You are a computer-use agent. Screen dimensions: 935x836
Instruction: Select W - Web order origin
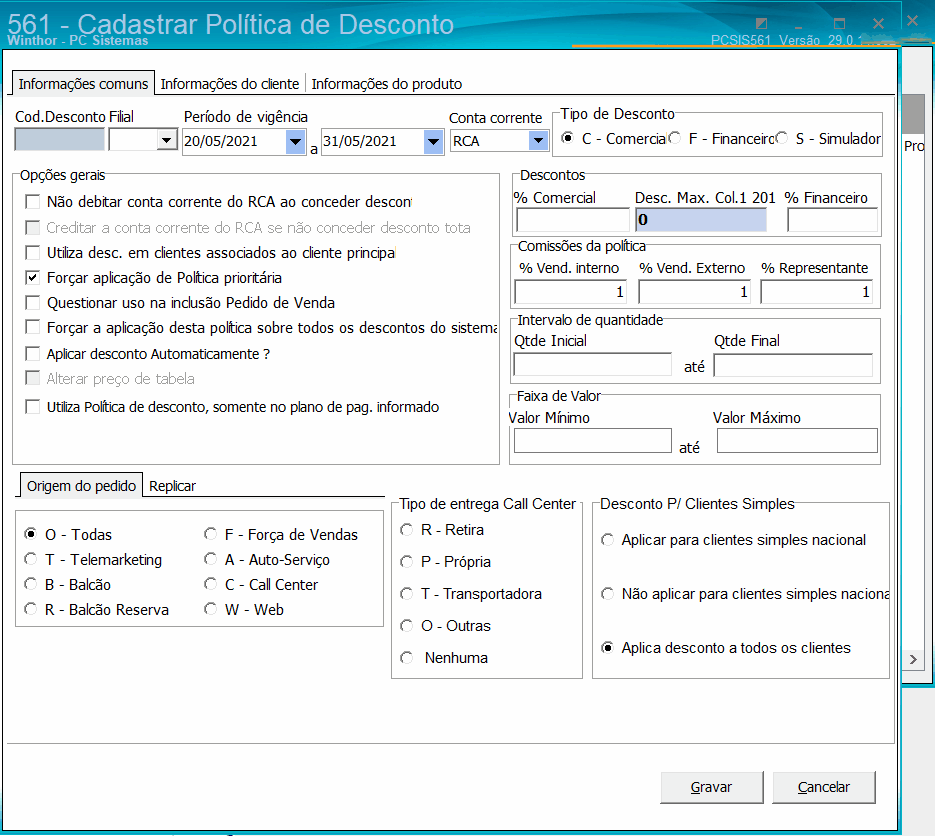(210, 609)
